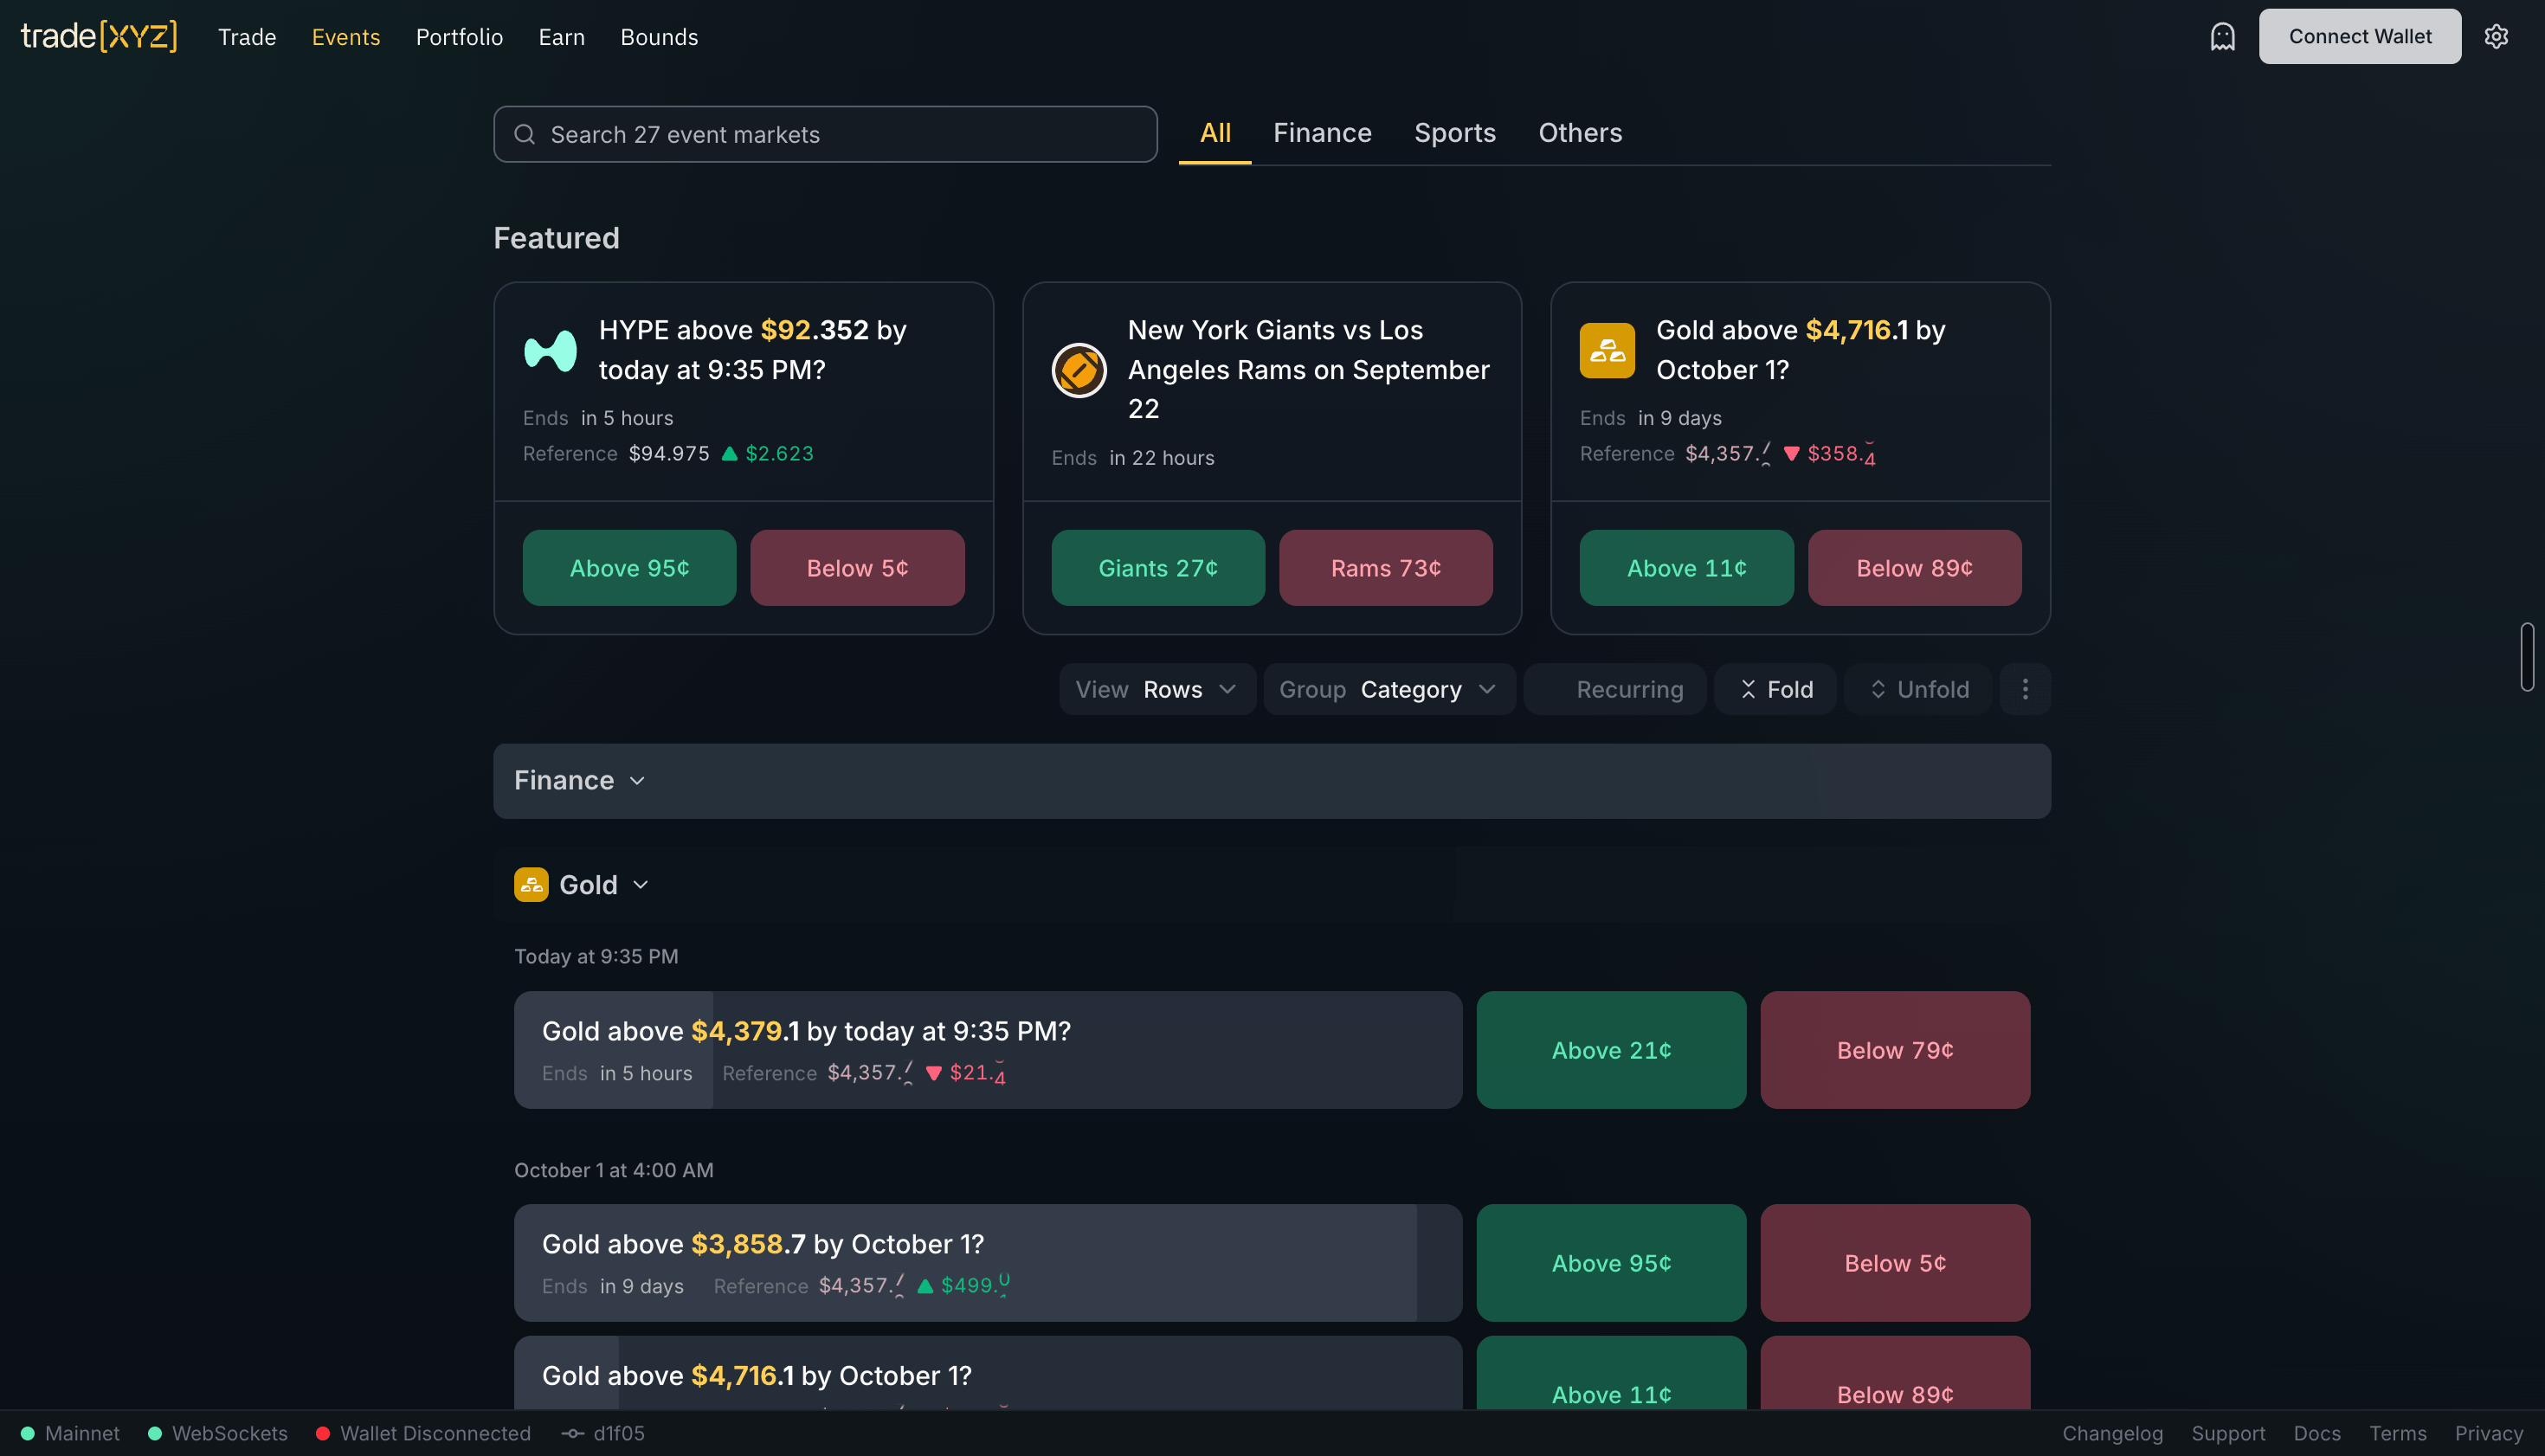The width and height of the screenshot is (2545, 1456).
Task: Click the football icon on Giants vs Rams card
Action: click(x=1079, y=370)
